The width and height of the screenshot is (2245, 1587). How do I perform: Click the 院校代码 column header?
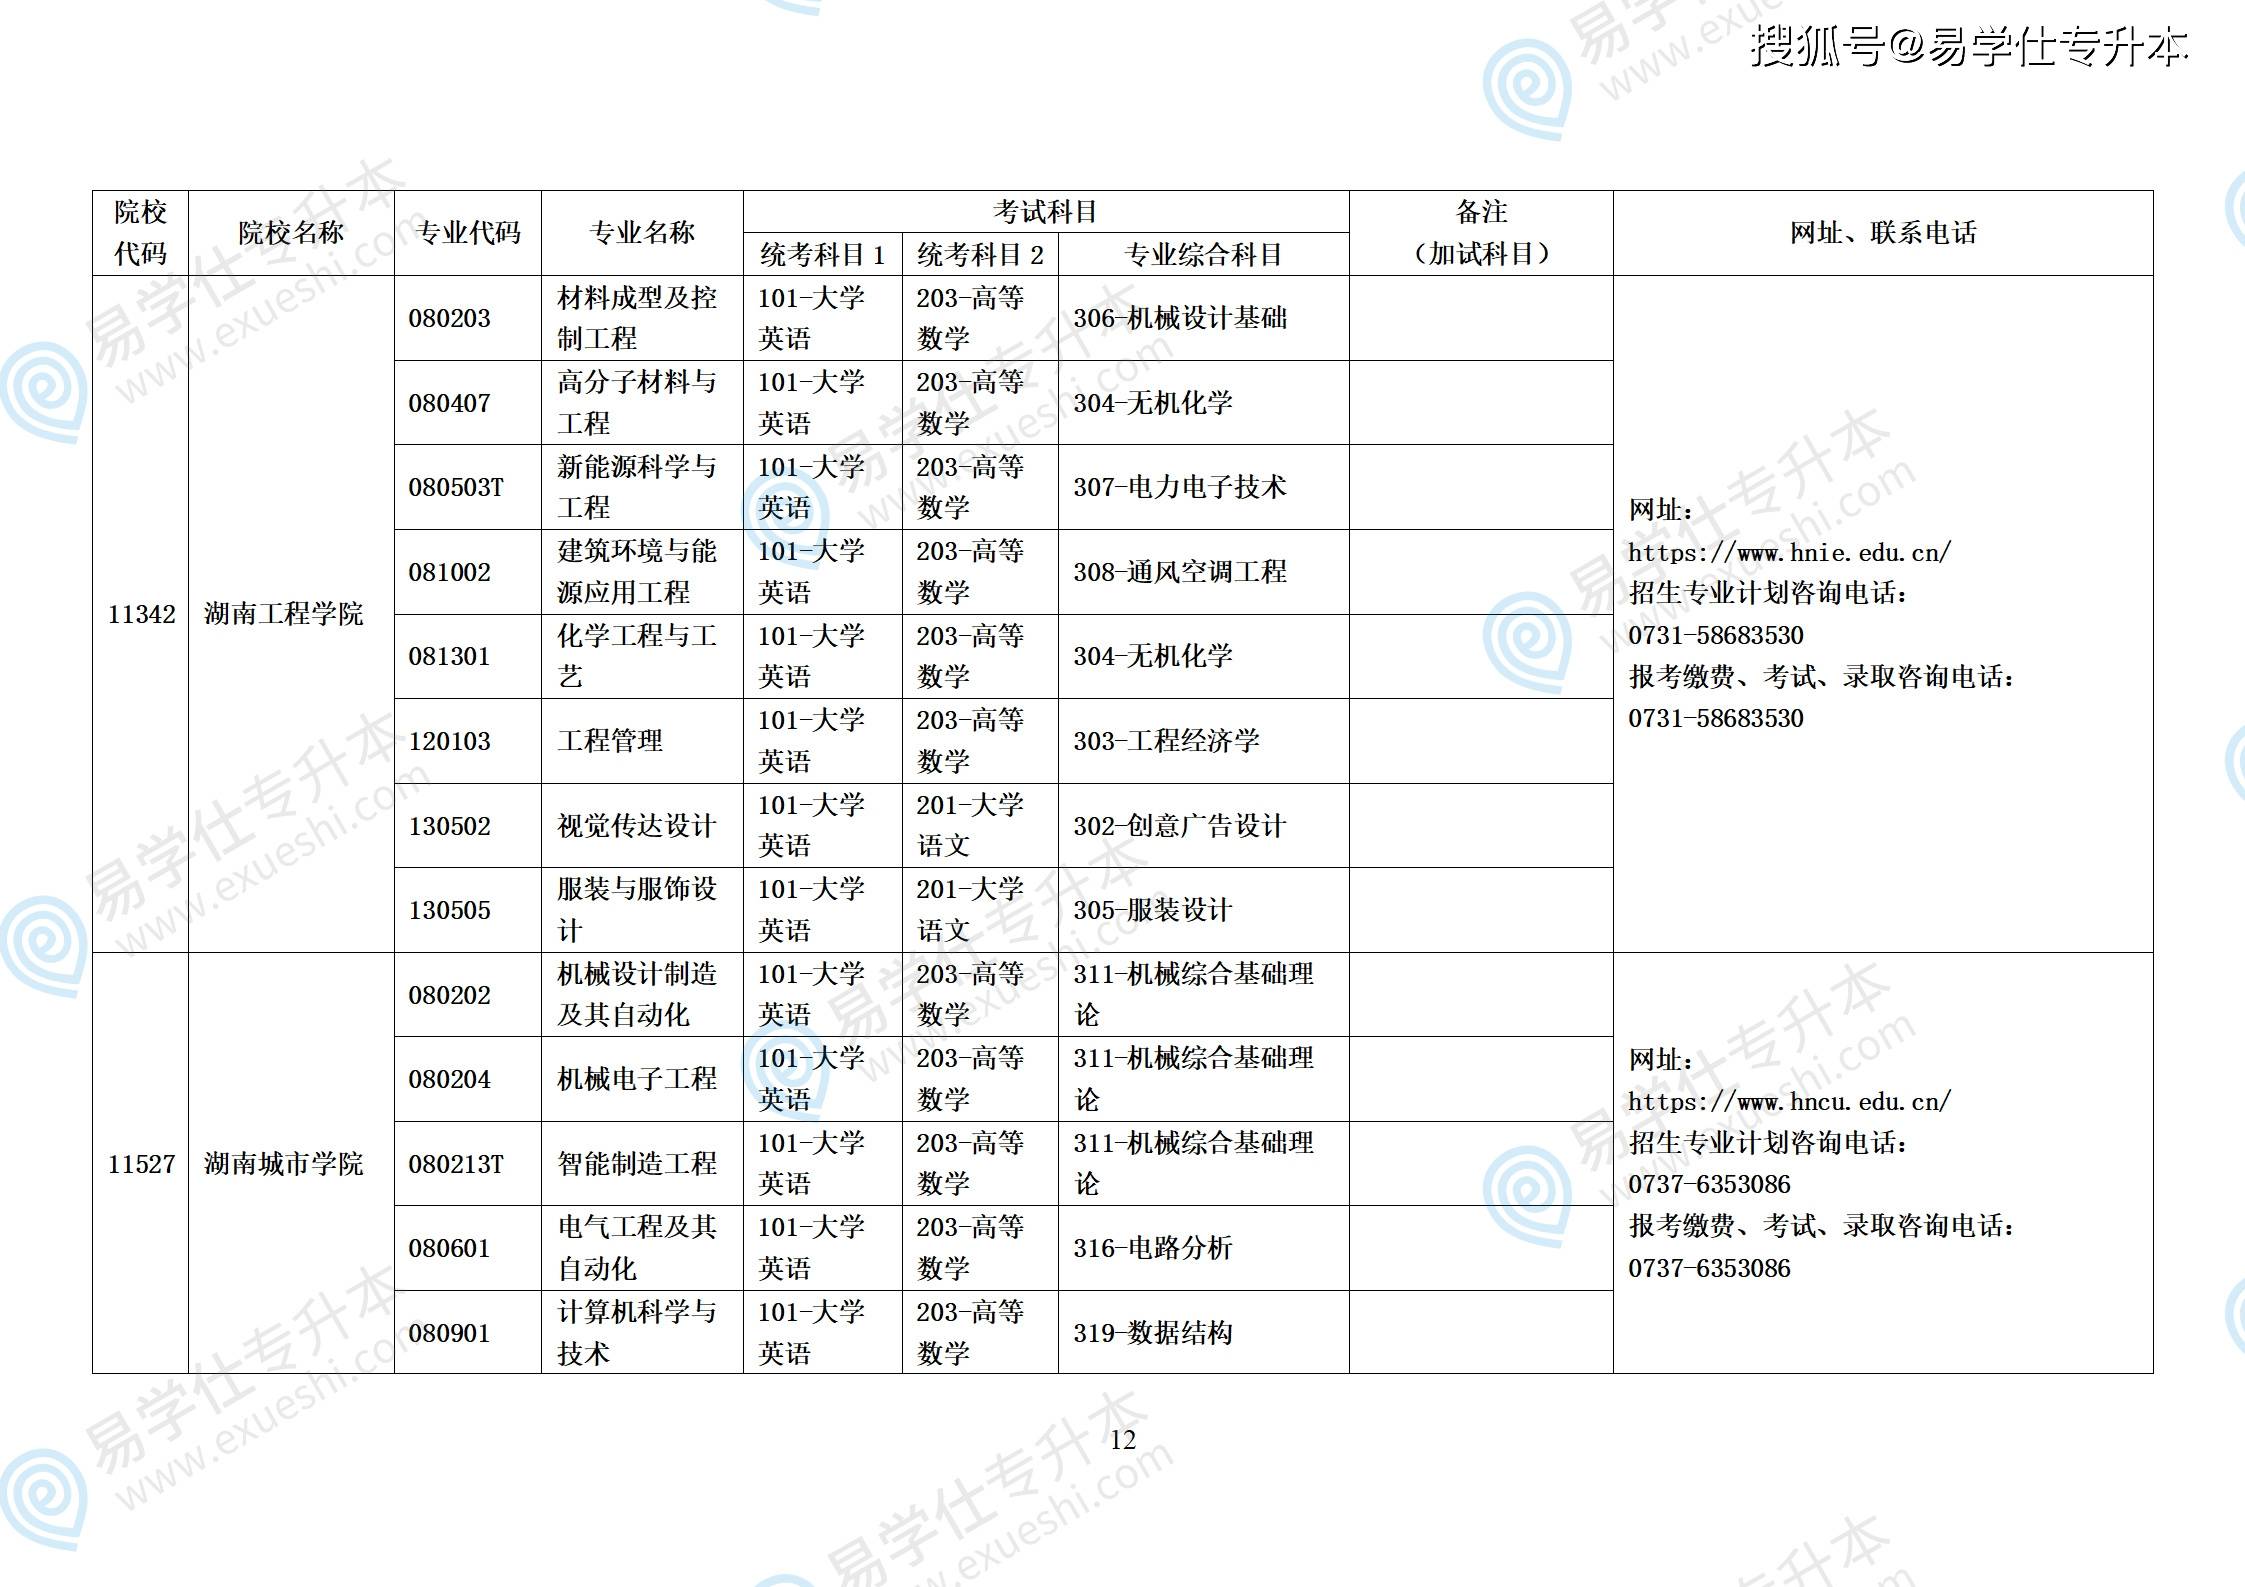pos(140,233)
